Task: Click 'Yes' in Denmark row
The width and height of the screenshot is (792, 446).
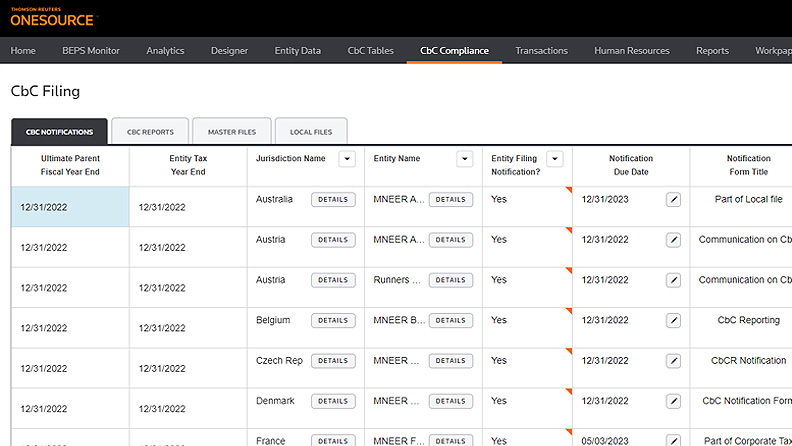Action: pyautogui.click(x=499, y=401)
